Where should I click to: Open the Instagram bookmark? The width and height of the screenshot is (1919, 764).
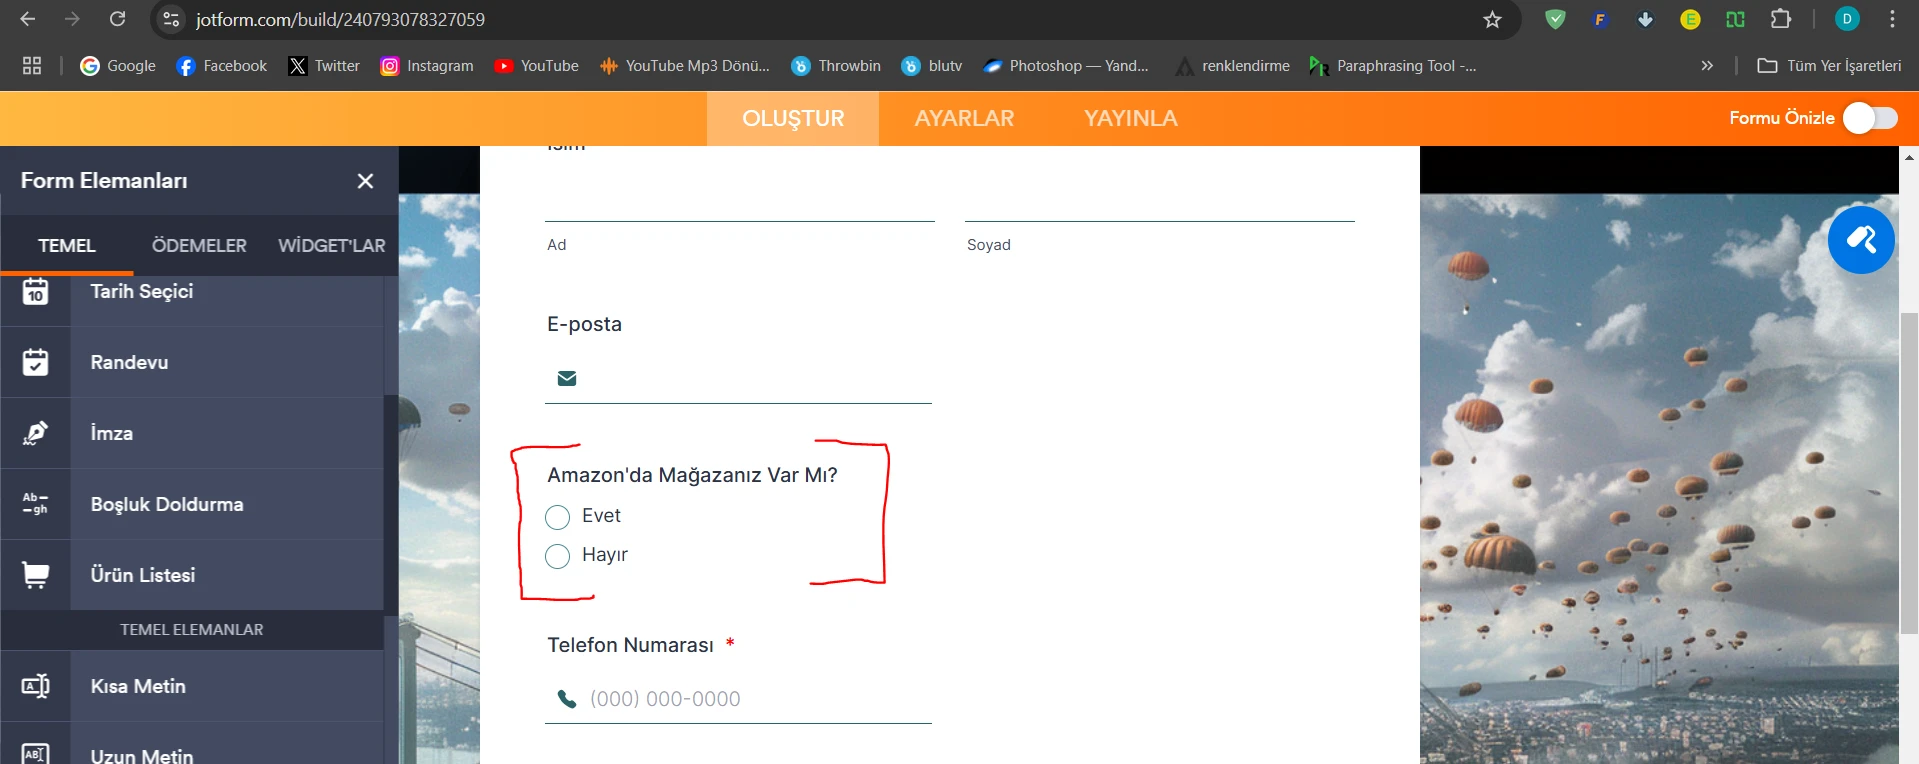(x=427, y=66)
